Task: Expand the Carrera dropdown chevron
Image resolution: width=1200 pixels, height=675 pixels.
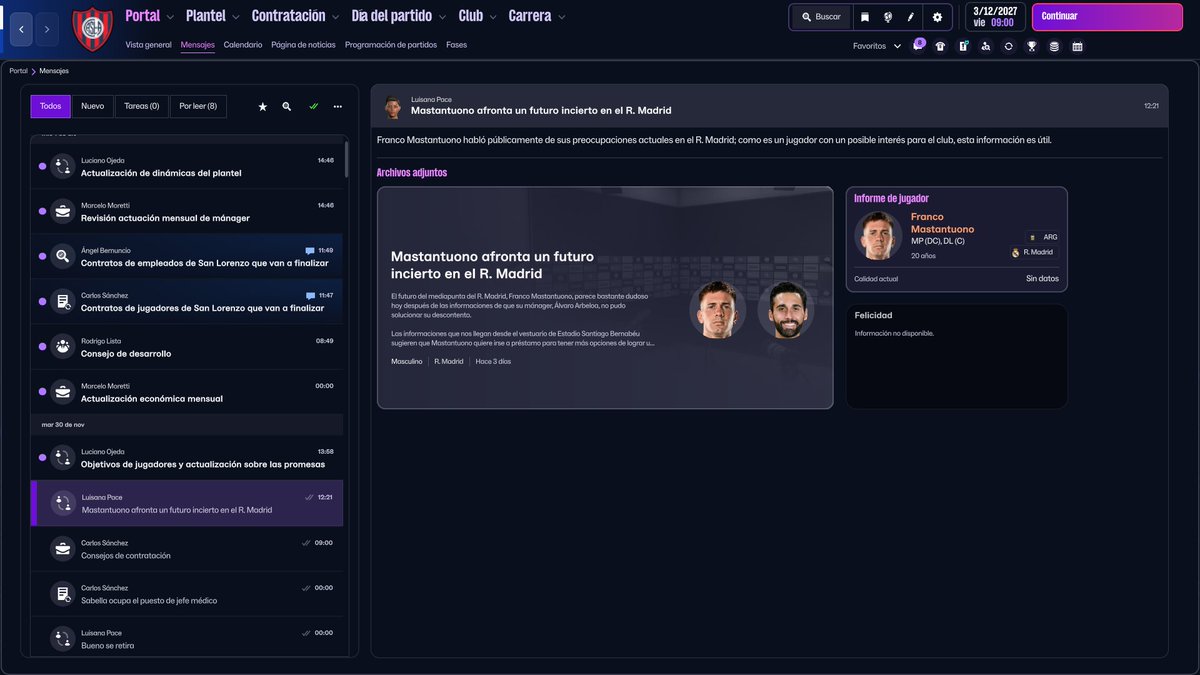Action: tap(561, 17)
